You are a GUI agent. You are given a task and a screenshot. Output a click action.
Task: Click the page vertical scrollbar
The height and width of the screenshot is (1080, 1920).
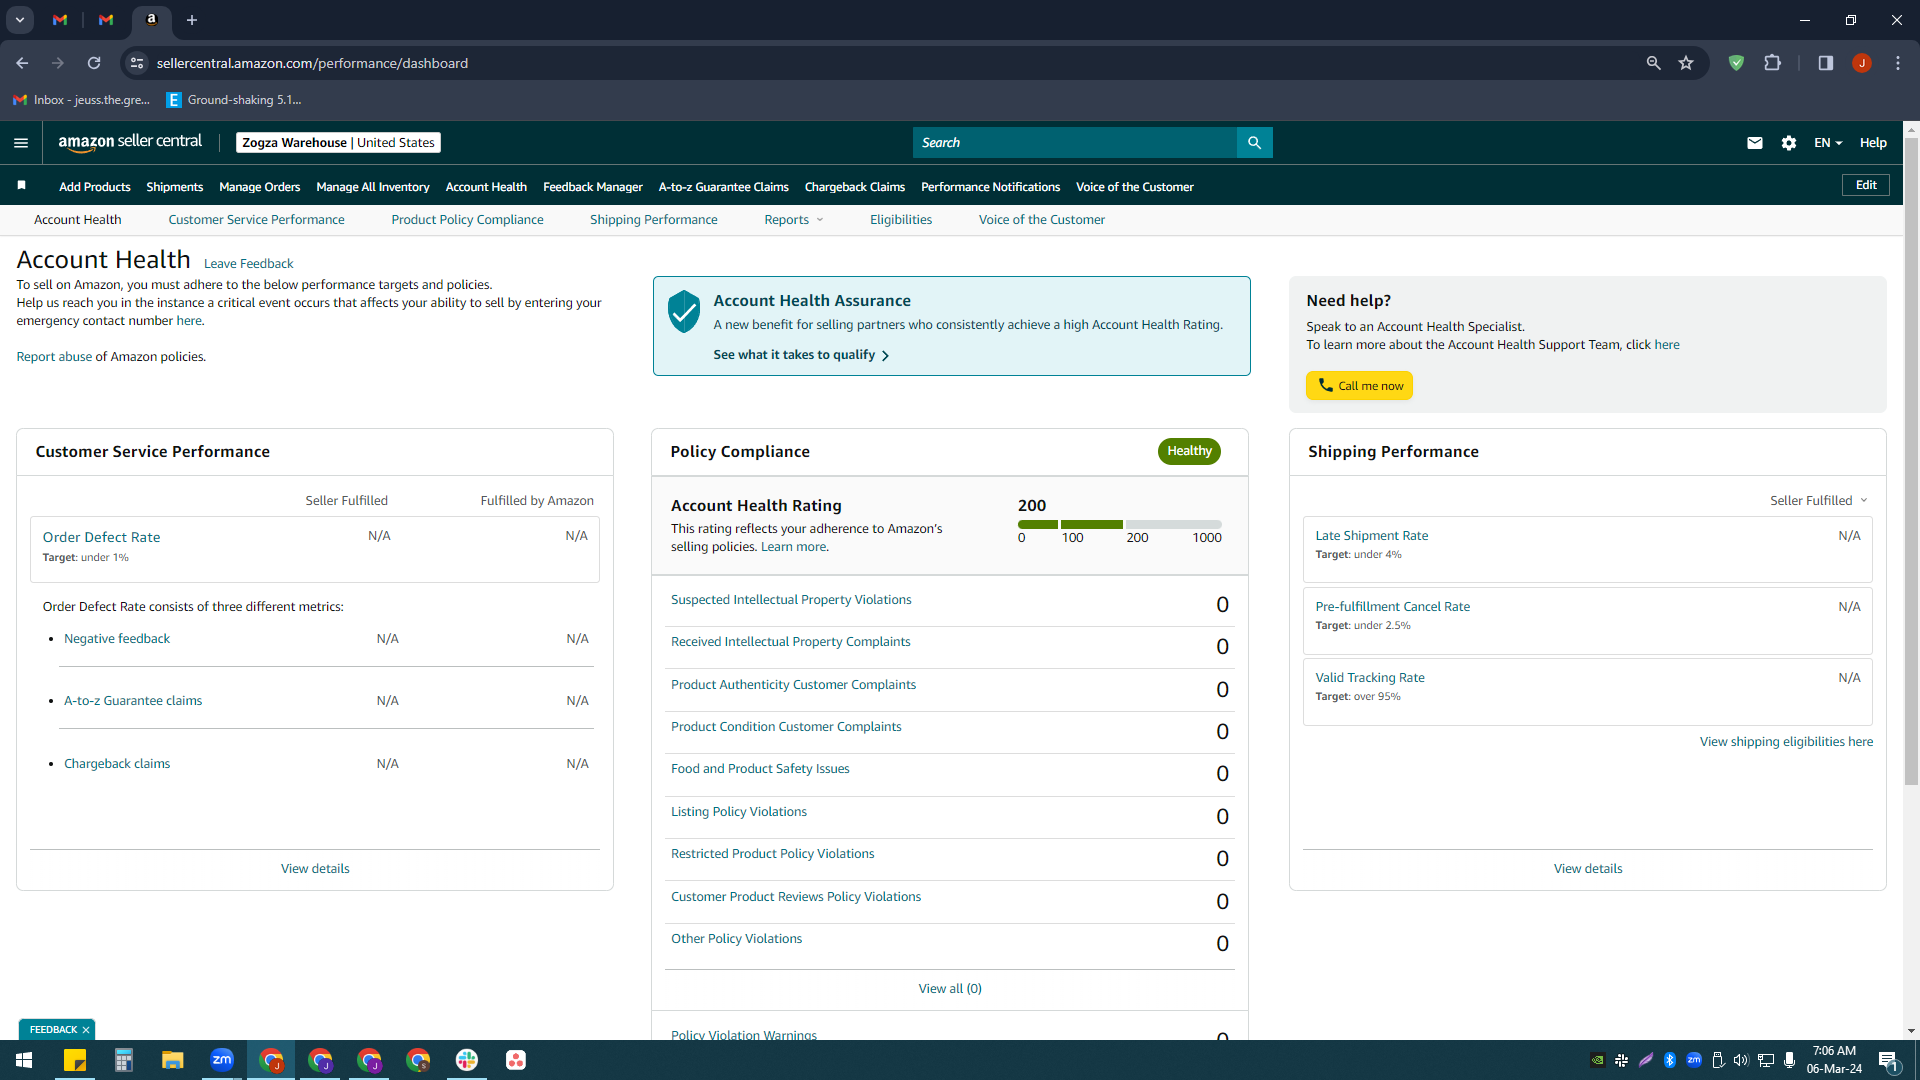[1911, 460]
